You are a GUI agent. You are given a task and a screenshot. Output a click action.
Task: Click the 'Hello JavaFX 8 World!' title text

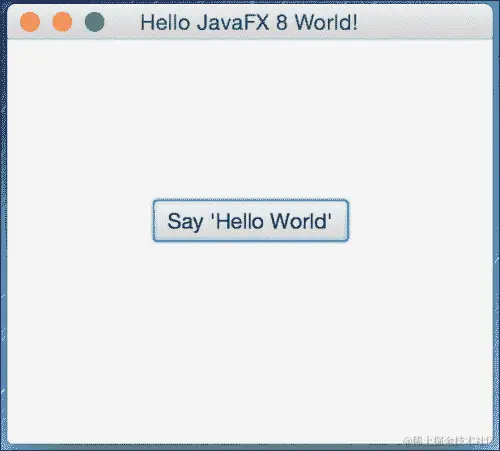pyautogui.click(x=249, y=23)
